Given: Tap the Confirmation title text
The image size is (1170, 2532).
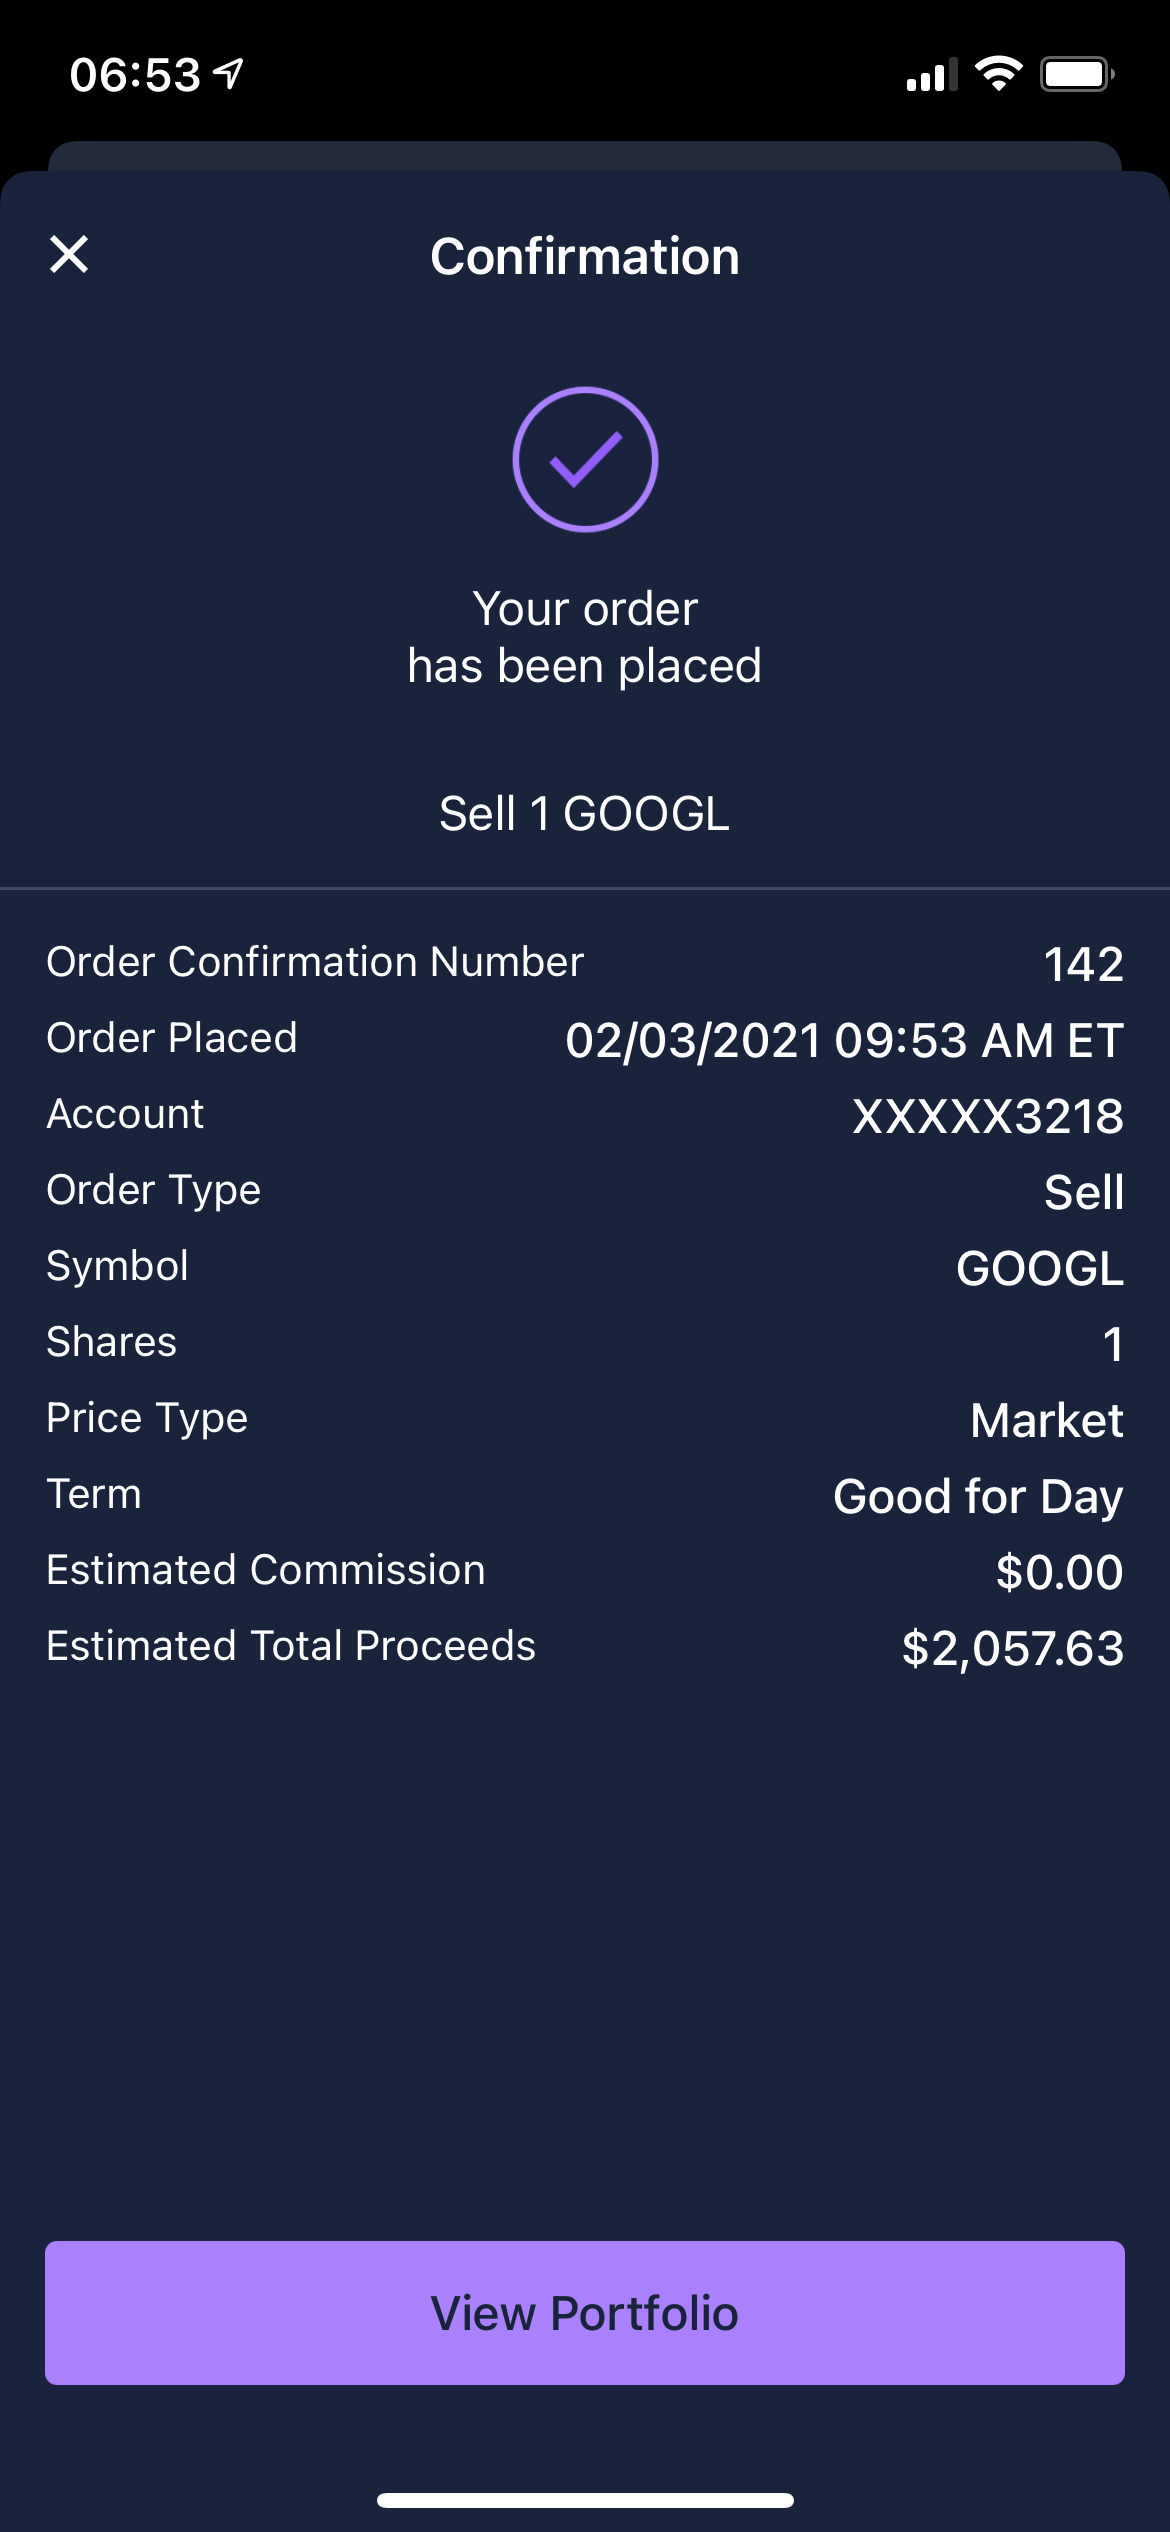Looking at the screenshot, I should point(585,257).
